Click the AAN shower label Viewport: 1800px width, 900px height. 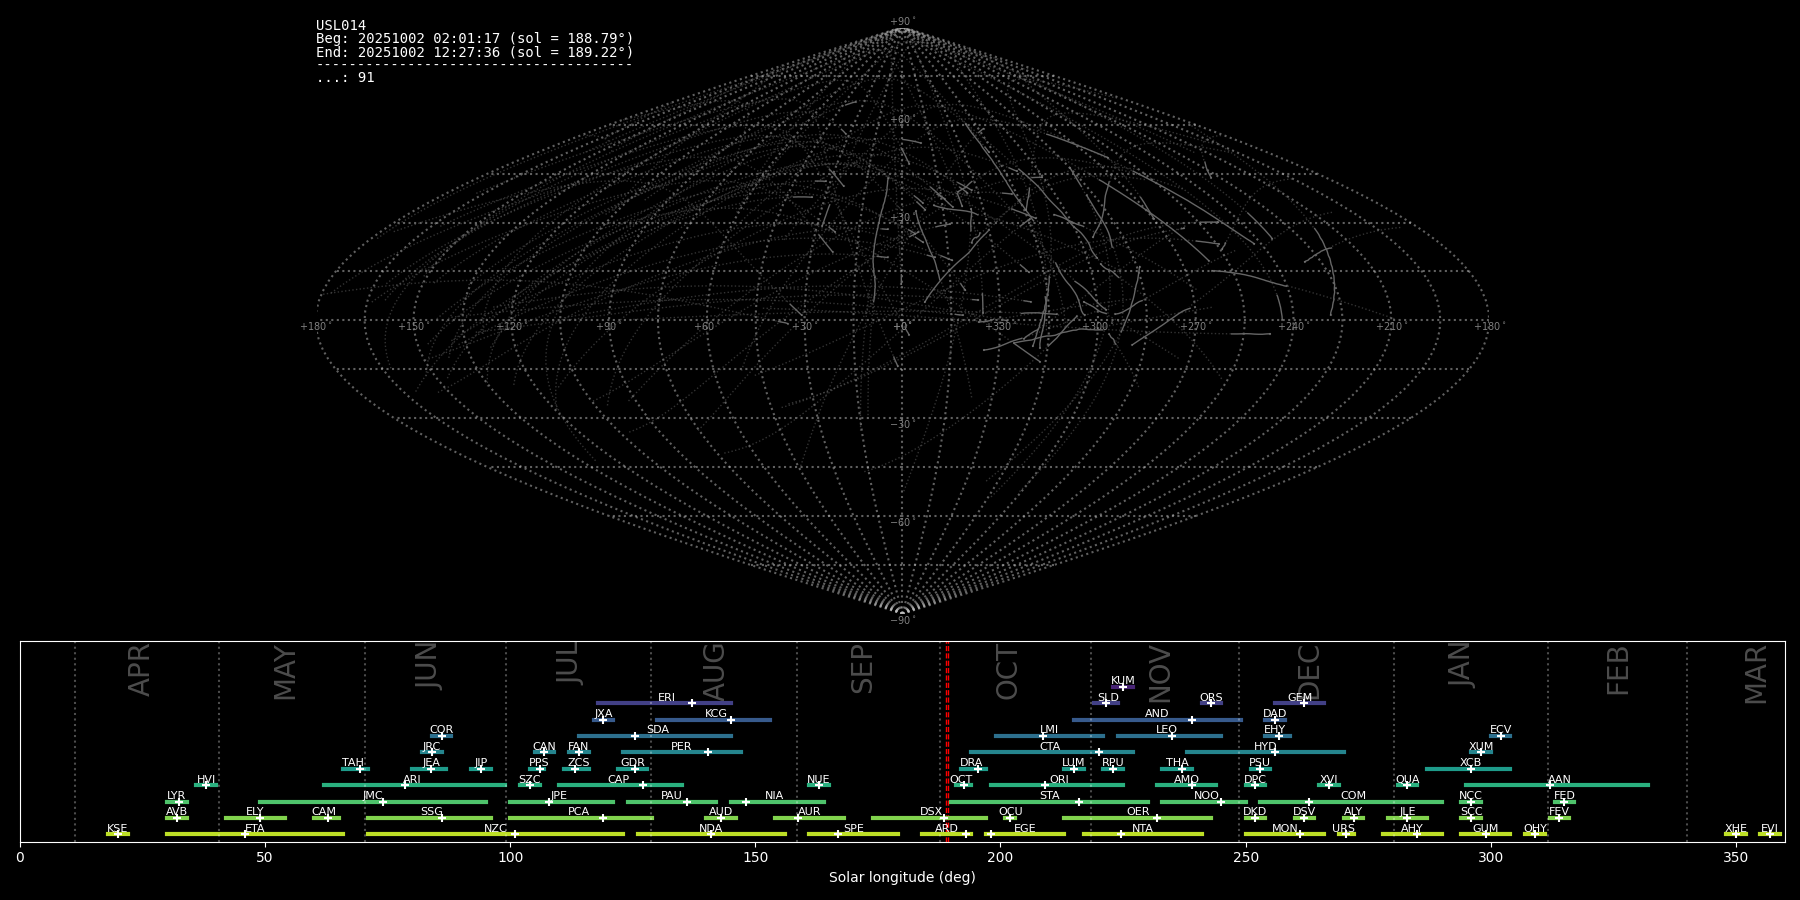click(1559, 780)
